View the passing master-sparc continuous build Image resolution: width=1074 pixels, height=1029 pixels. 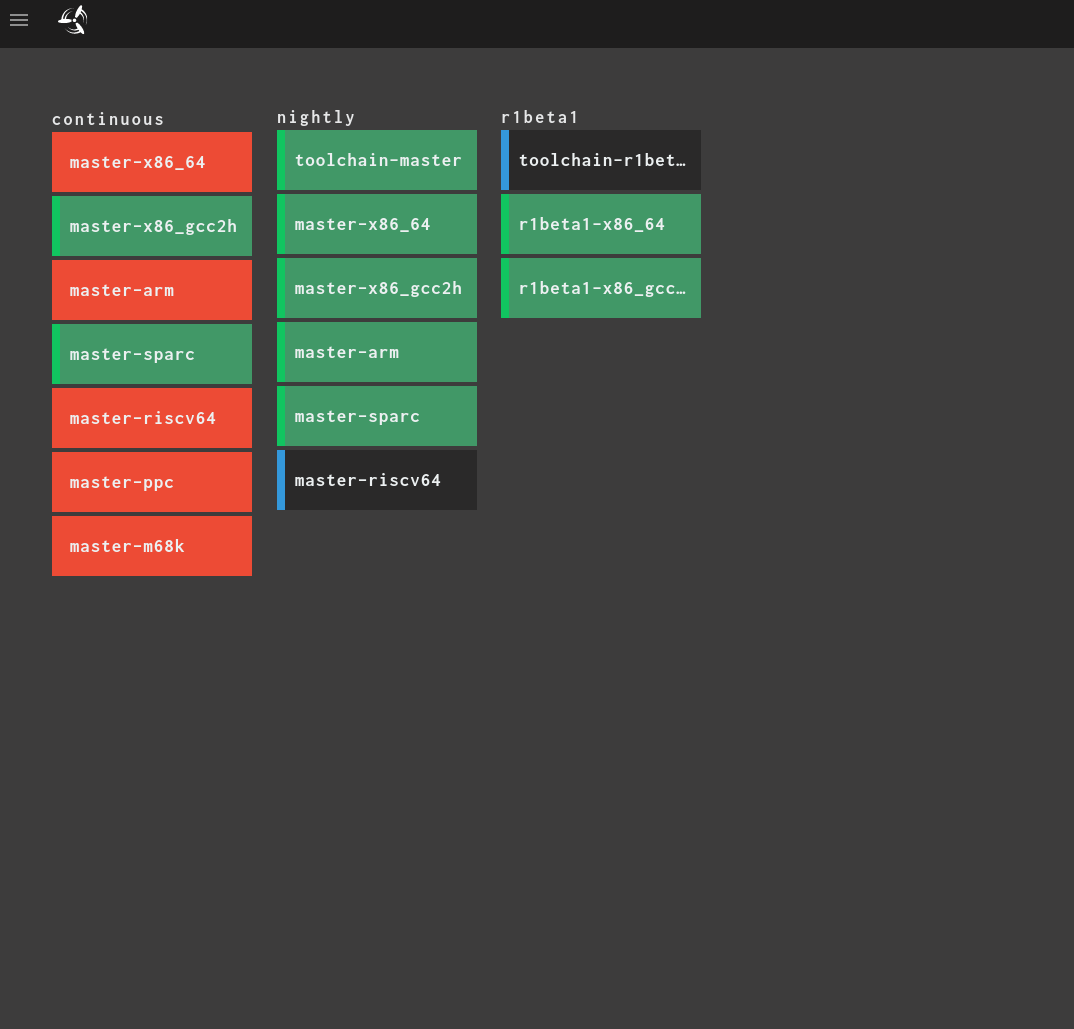[x=151, y=354]
